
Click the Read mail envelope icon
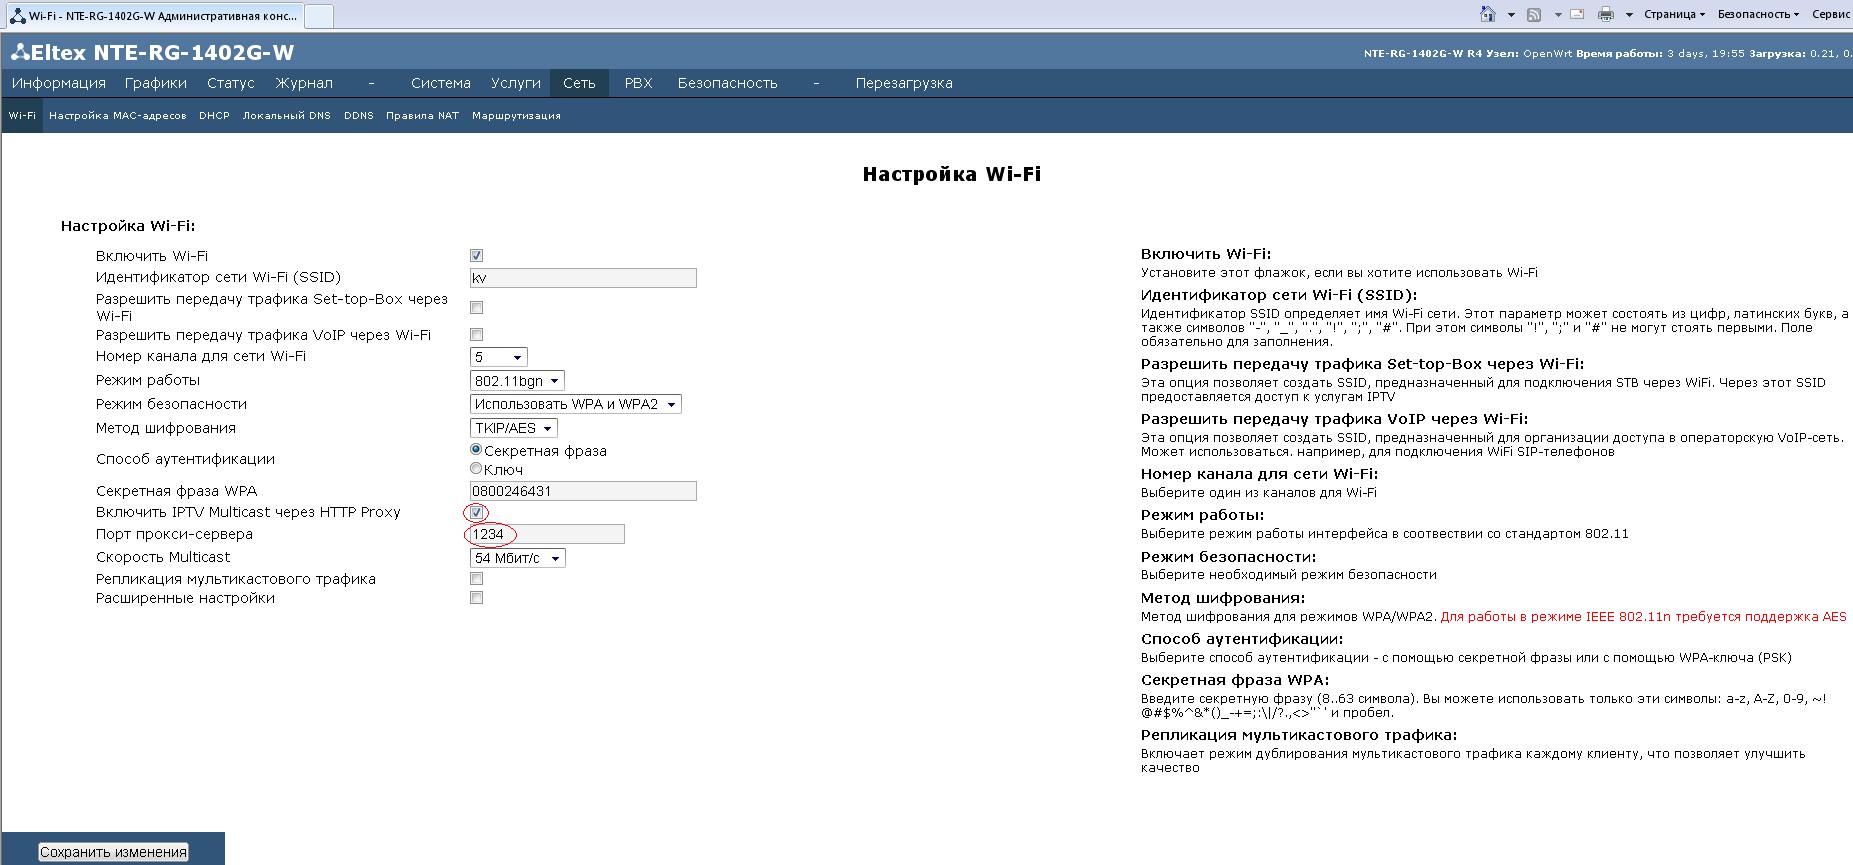[x=1577, y=14]
